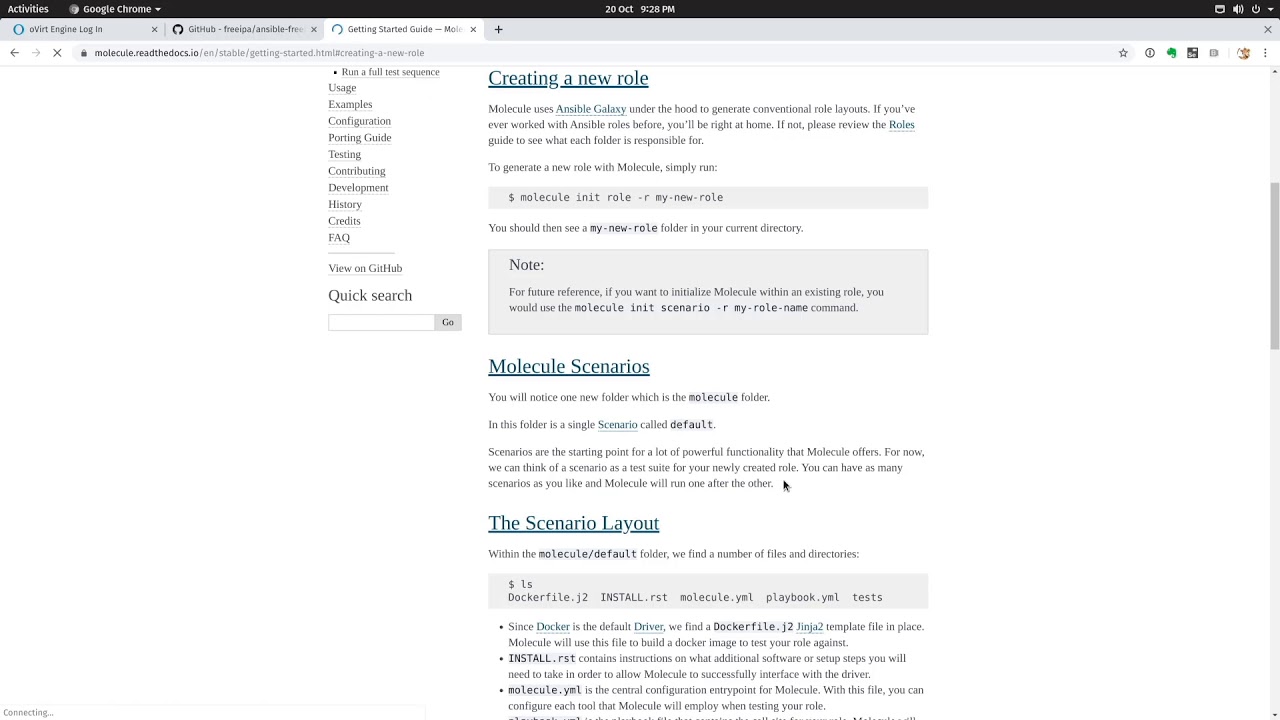Image resolution: width=1280 pixels, height=720 pixels.
Task: Switch to the GitHub freeipa tab
Action: coord(244,29)
